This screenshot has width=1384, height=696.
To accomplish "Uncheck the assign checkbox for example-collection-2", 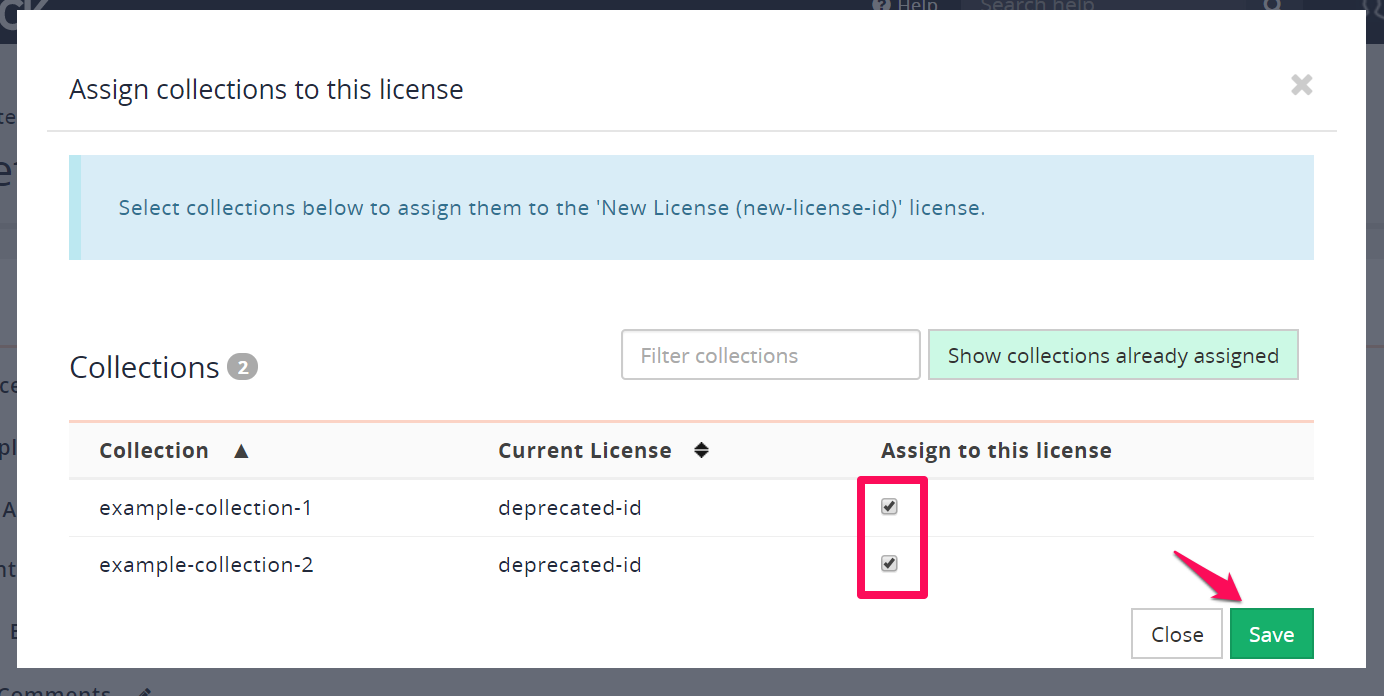I will point(889,564).
